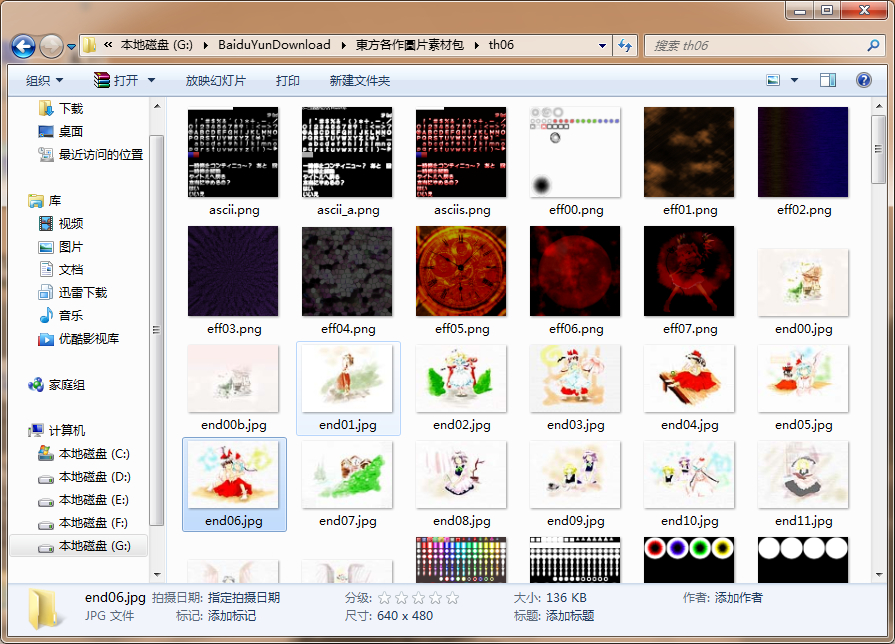Toggle the preview pane button
895x644 pixels.
point(828,80)
